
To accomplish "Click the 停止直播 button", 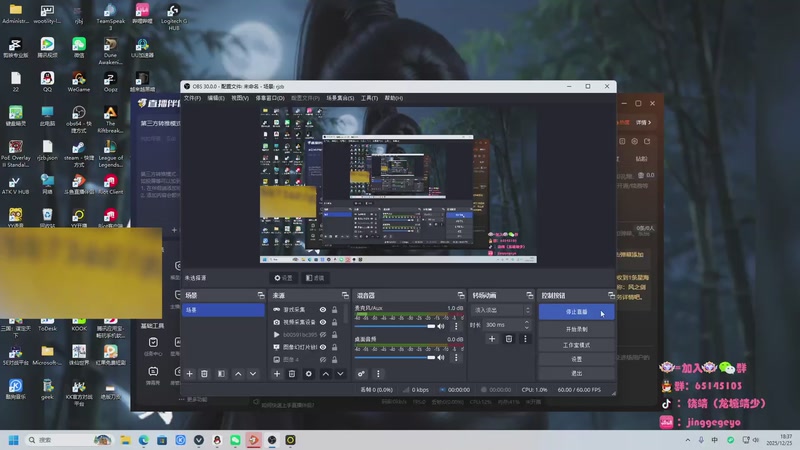I will pos(577,312).
